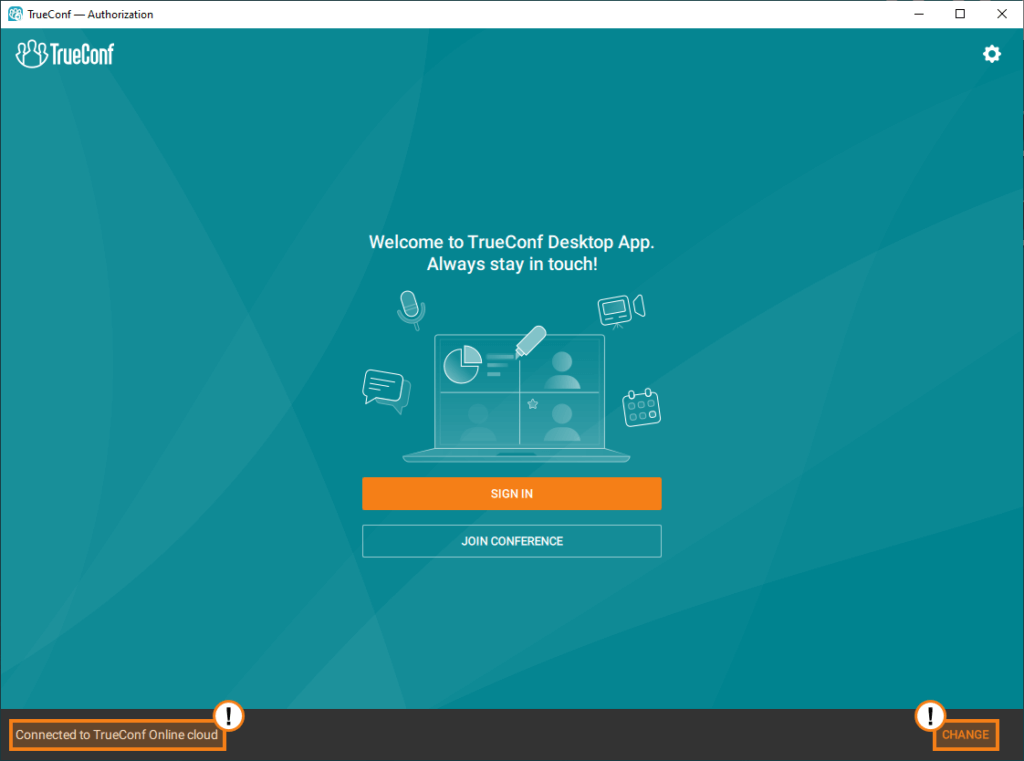Open the settings gear icon

(x=991, y=54)
